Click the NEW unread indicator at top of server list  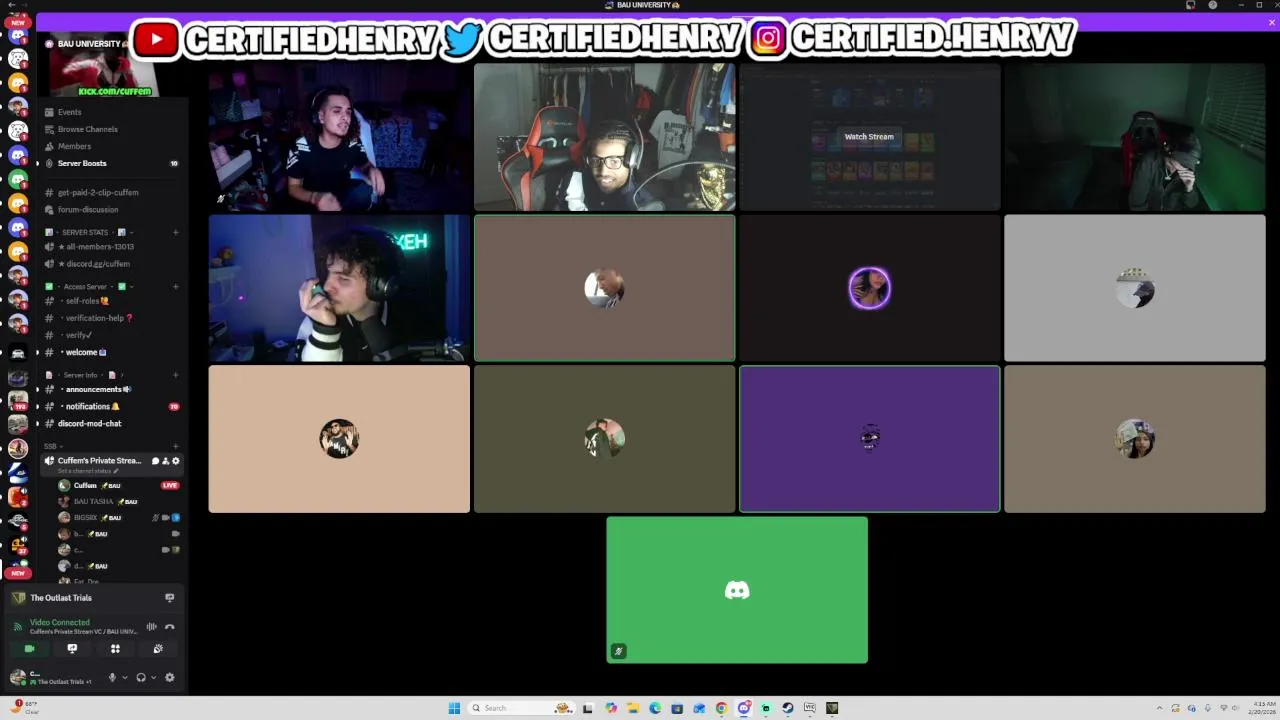[17, 23]
